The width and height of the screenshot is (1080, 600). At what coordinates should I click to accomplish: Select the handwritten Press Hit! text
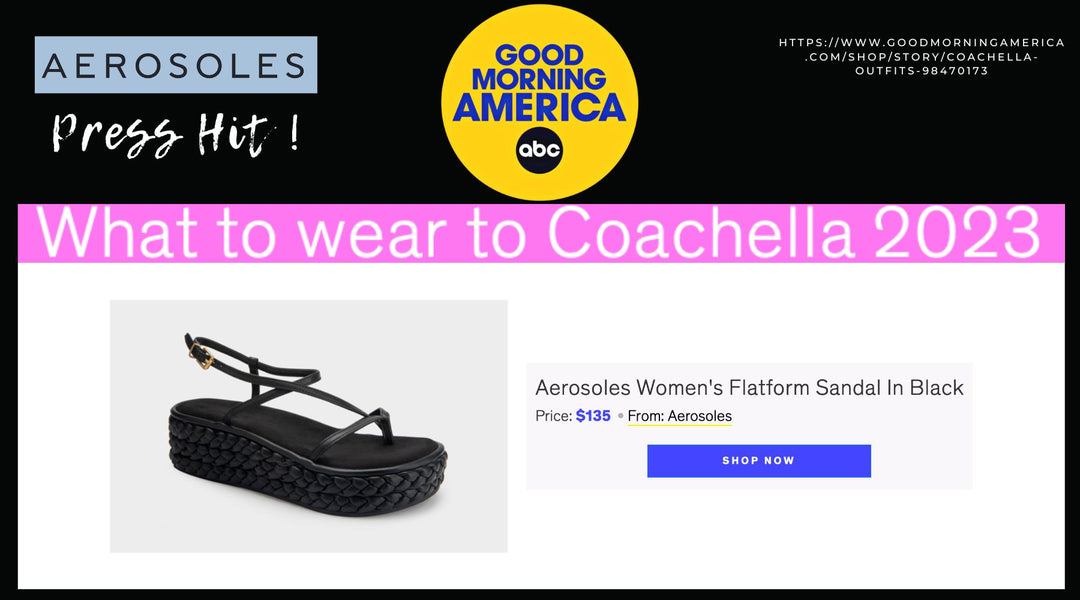point(176,134)
